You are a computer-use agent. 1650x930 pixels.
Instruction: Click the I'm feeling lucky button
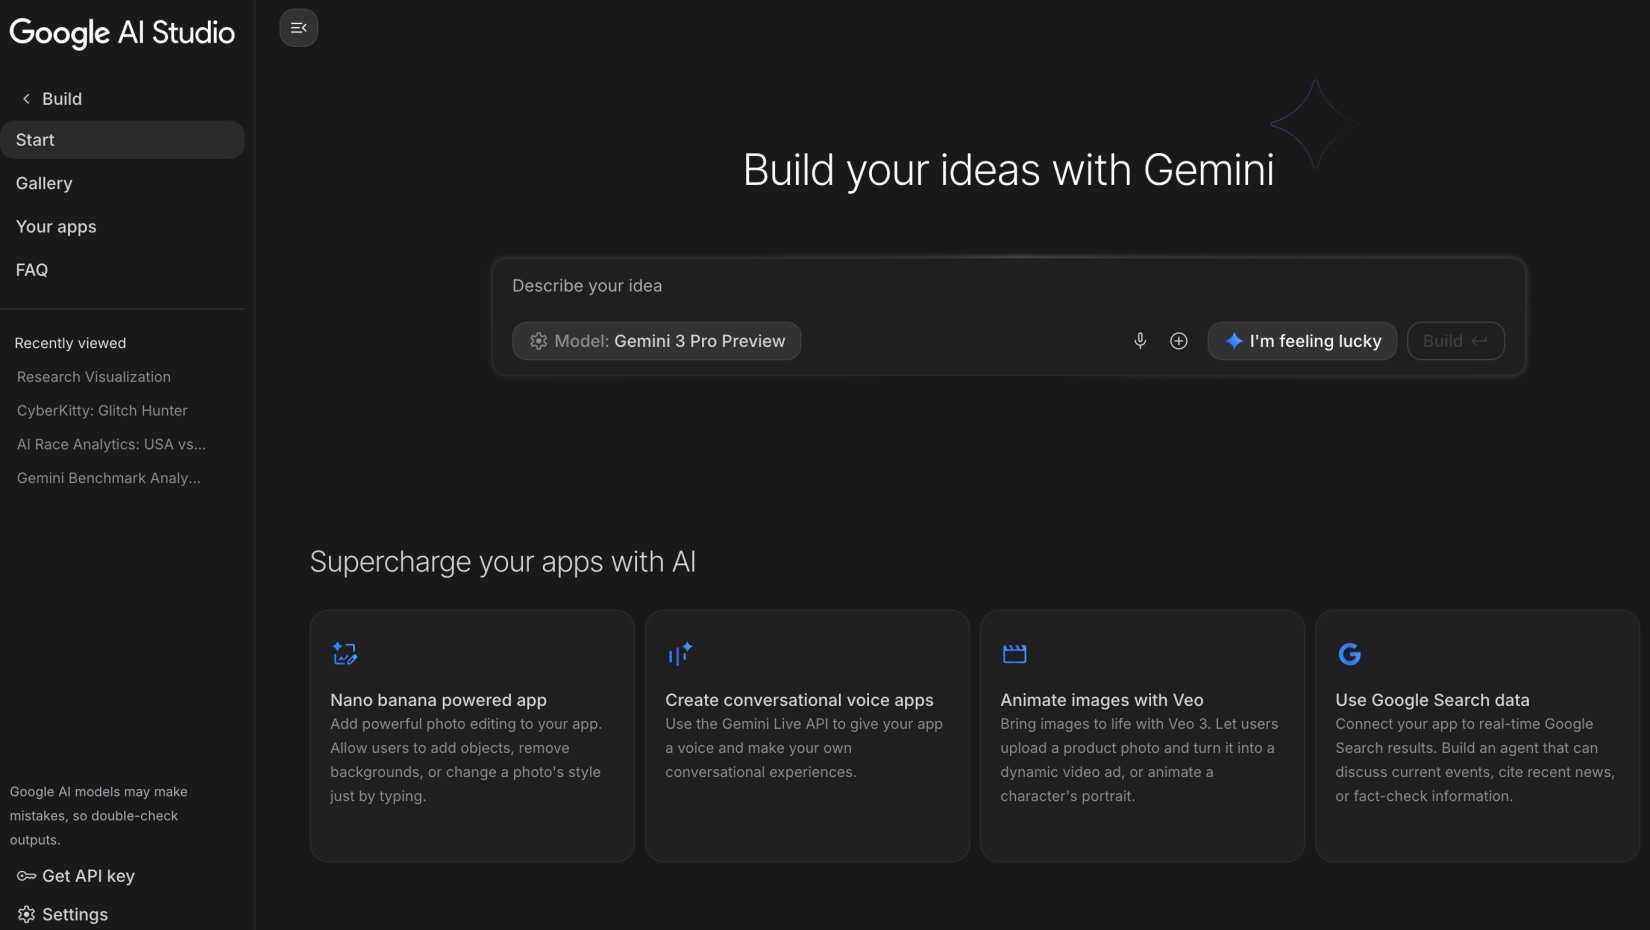[x=1301, y=340]
